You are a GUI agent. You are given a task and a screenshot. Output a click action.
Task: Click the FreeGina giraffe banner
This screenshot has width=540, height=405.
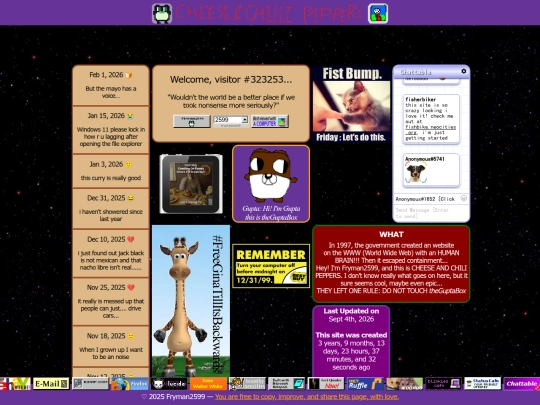pos(191,301)
